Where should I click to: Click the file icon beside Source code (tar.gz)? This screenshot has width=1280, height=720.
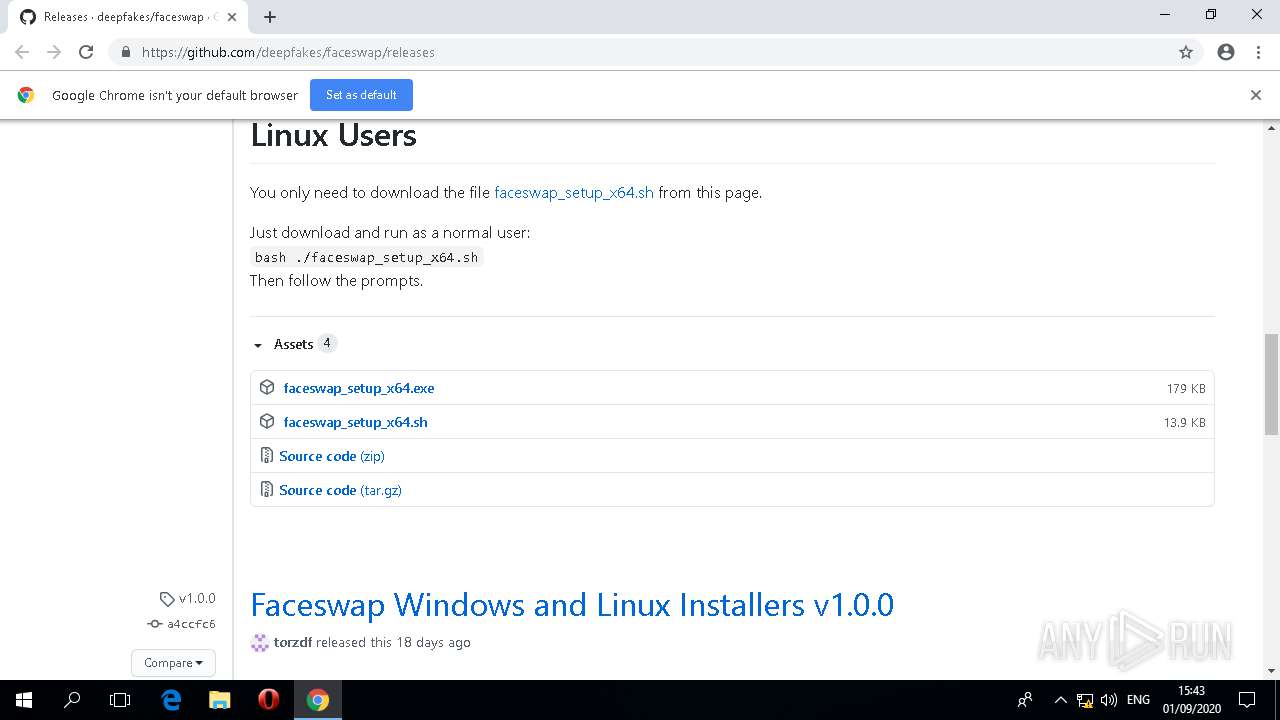click(267, 489)
